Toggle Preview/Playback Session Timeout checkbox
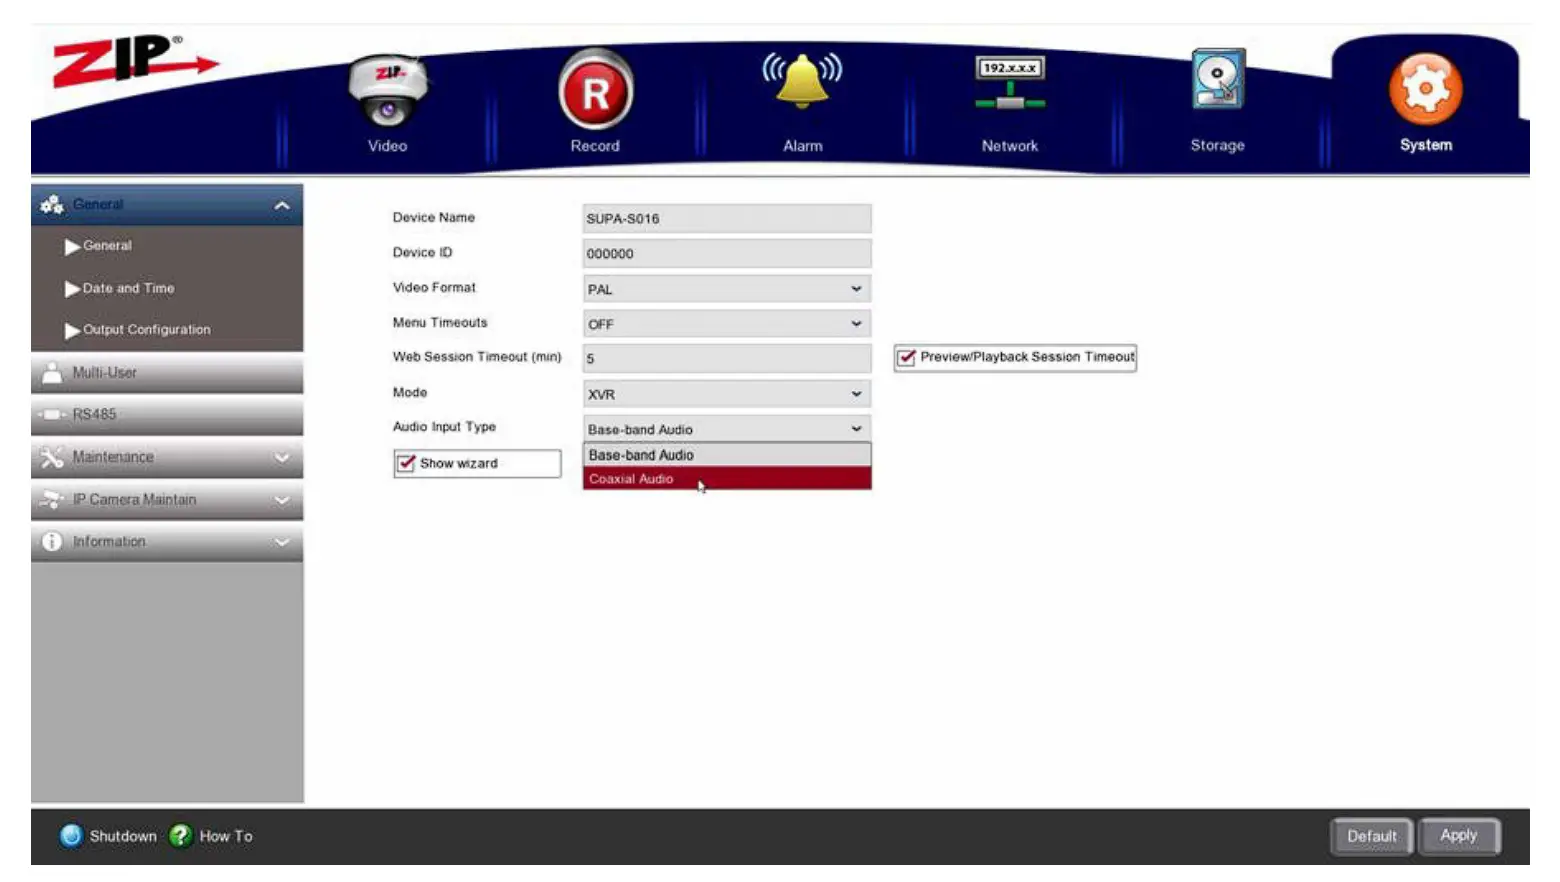Screen dimensions: 1560x882 [x=906, y=357]
